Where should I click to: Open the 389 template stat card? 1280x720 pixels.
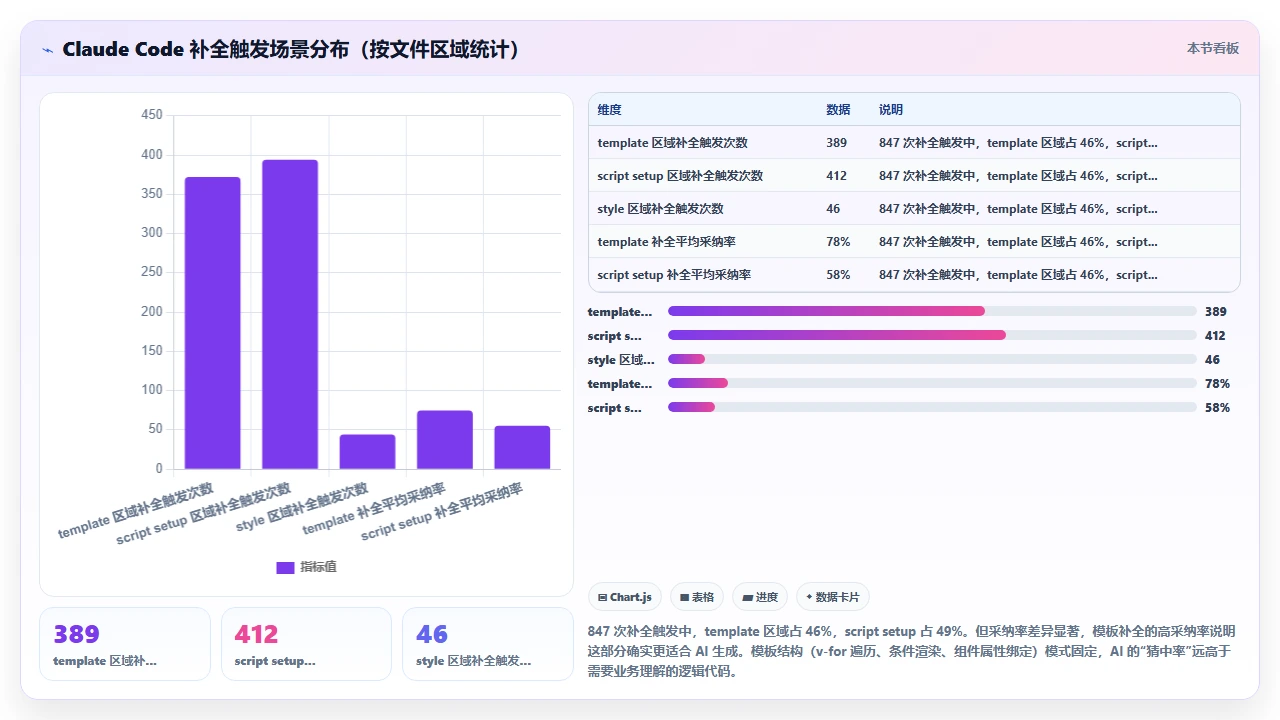[x=125, y=644]
